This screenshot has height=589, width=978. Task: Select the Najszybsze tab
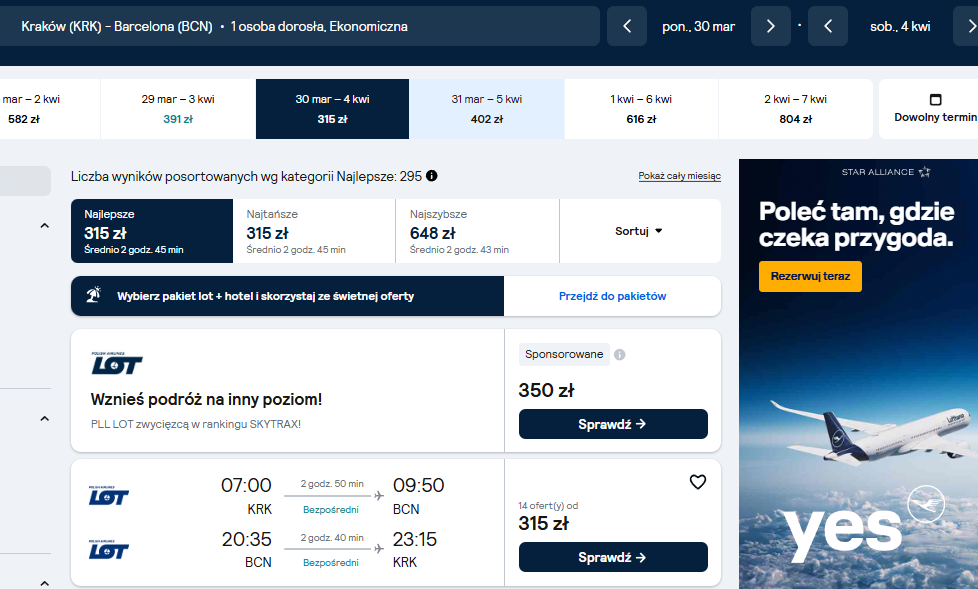[478, 231]
